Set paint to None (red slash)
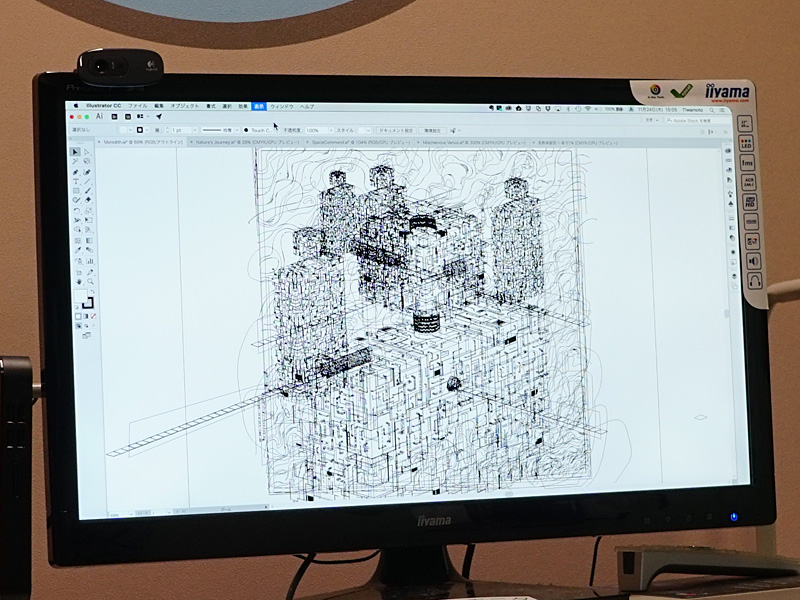Screen dimensions: 800x600 93,316
